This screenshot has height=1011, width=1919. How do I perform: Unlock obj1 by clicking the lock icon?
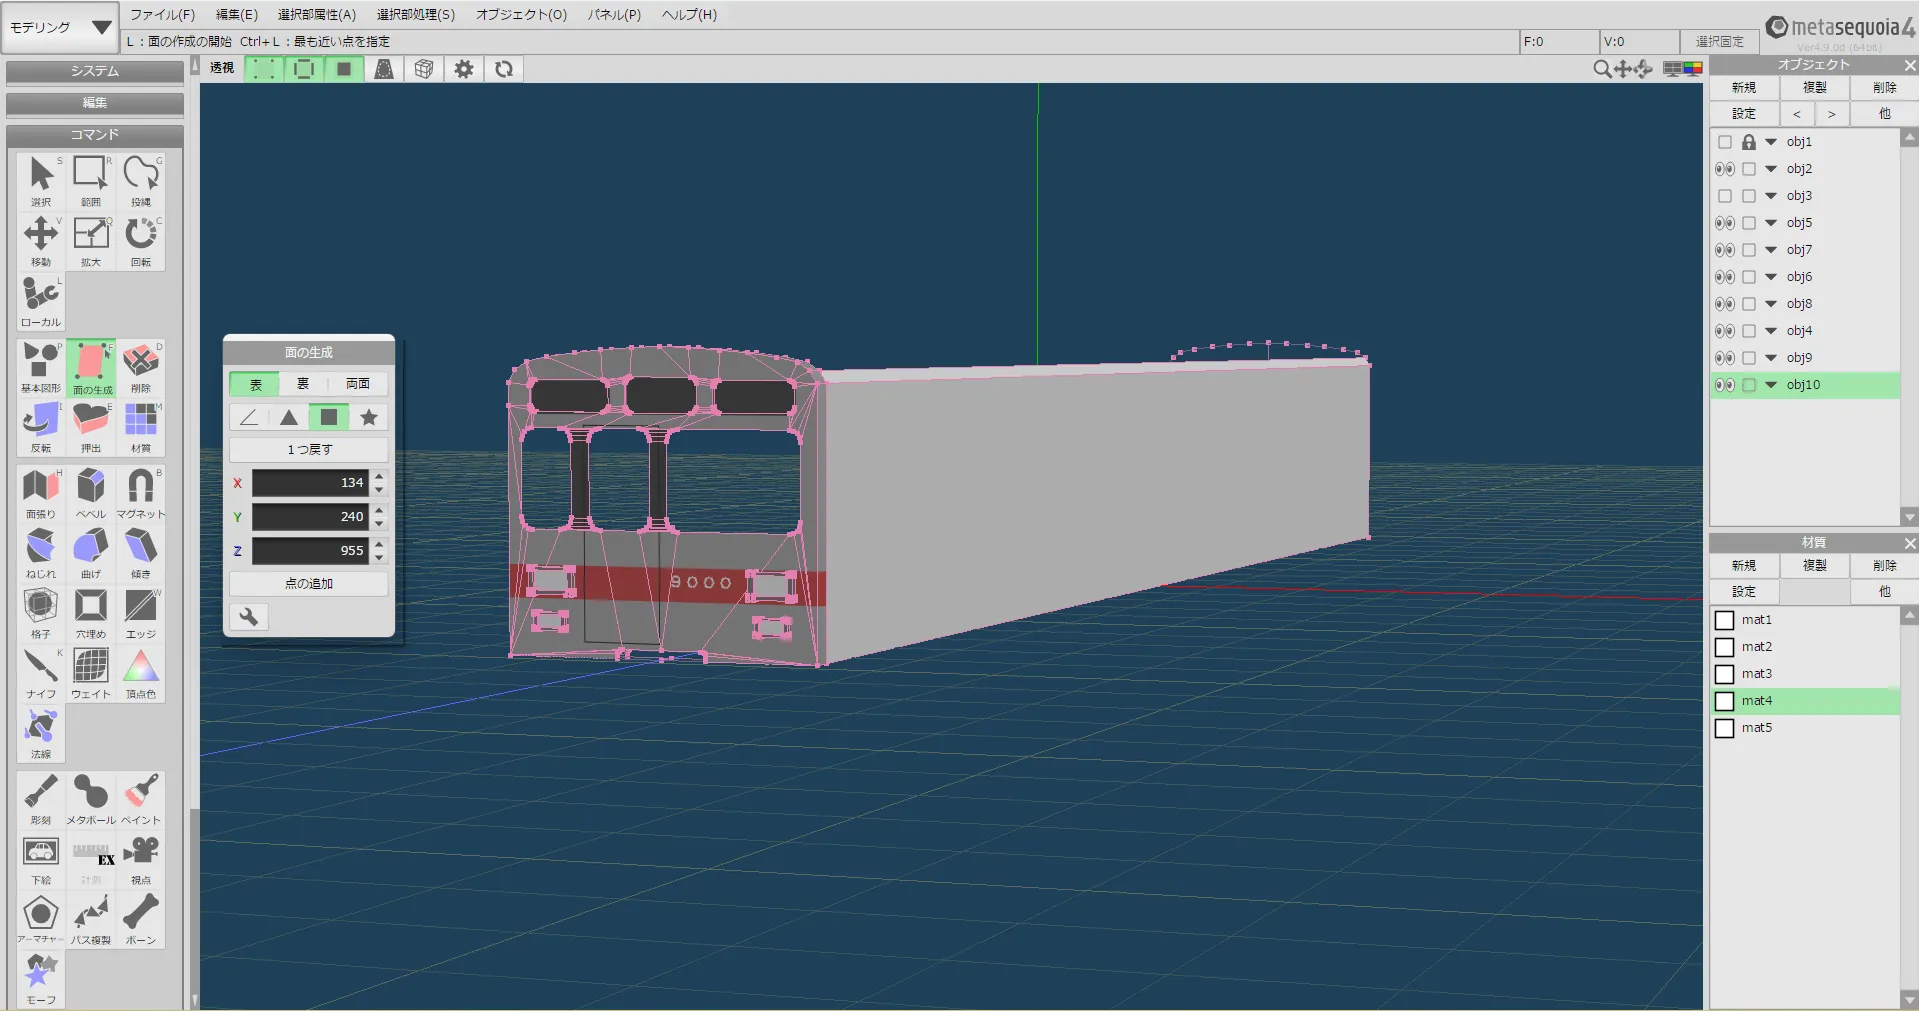click(1748, 142)
